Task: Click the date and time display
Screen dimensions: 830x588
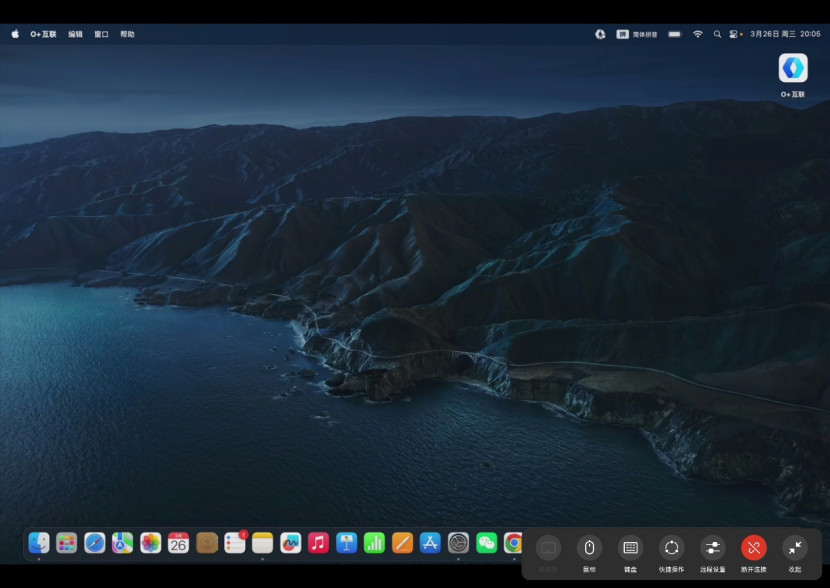Action: (x=785, y=34)
